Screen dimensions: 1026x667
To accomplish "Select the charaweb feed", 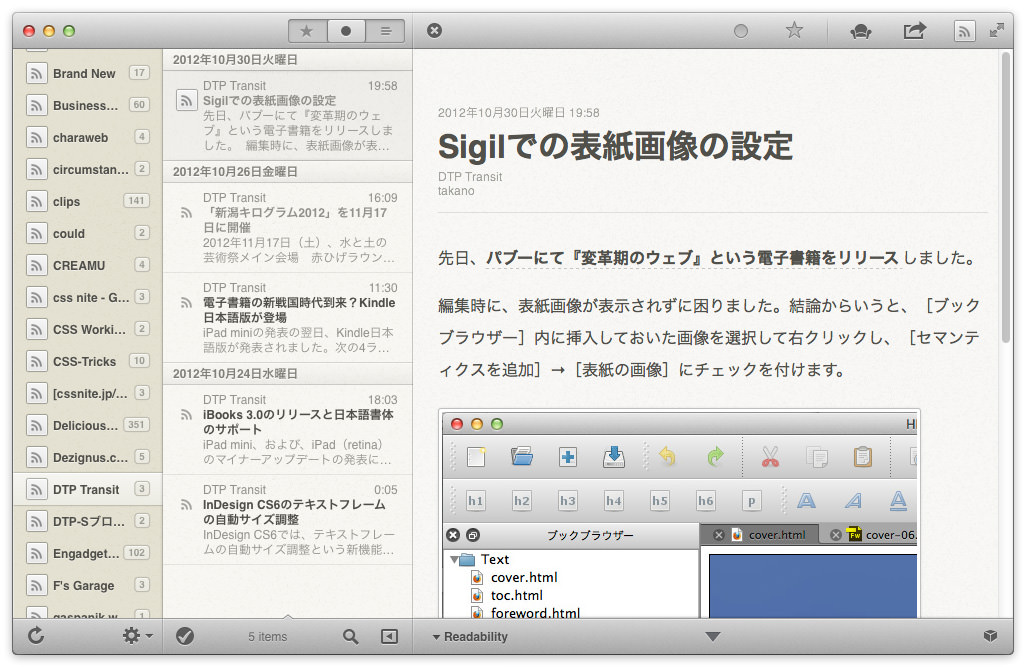I will point(88,137).
